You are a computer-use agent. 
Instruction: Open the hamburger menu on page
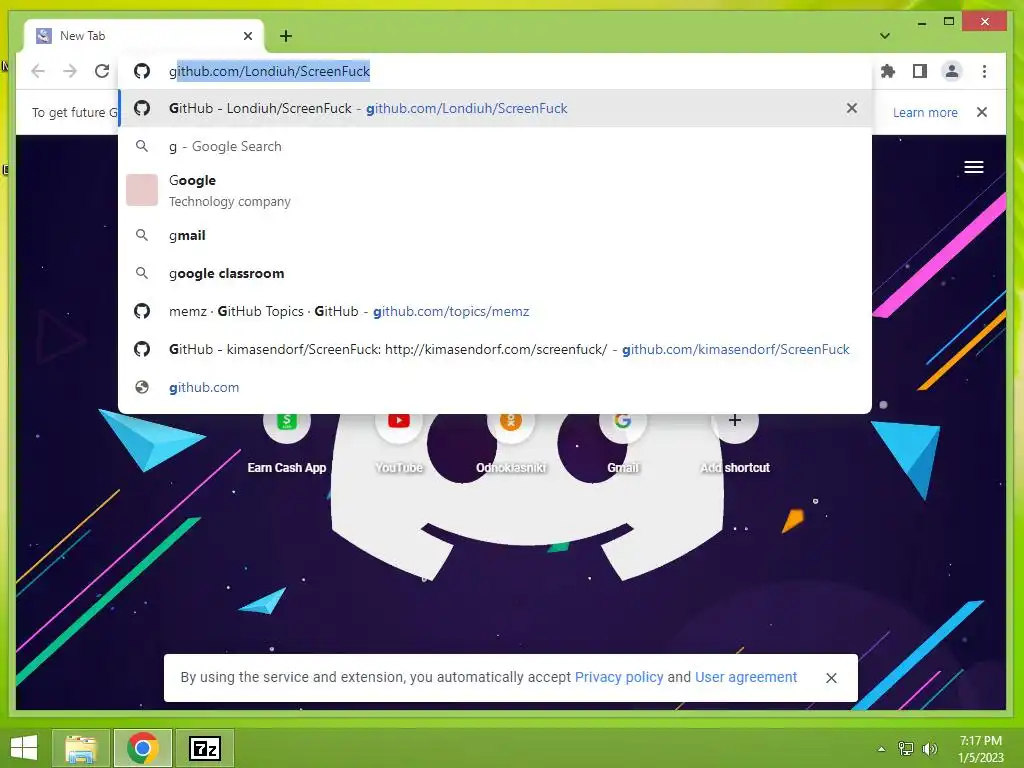pyautogui.click(x=974, y=167)
